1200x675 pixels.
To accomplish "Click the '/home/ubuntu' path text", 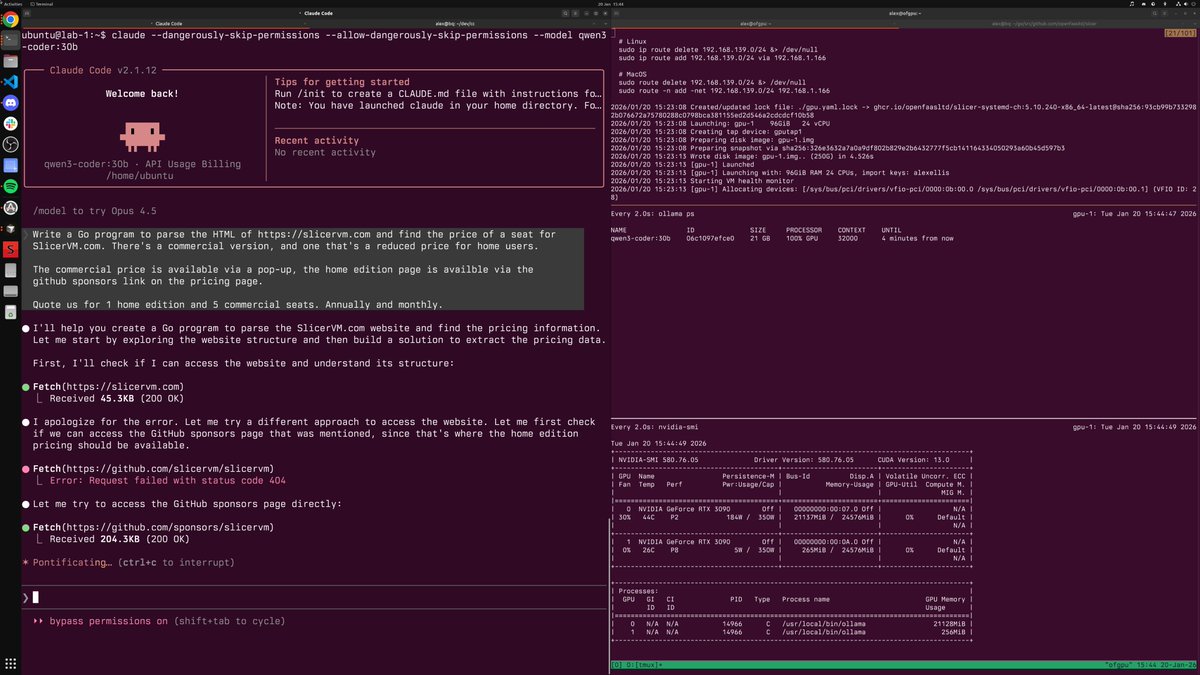I will click(x=142, y=177).
